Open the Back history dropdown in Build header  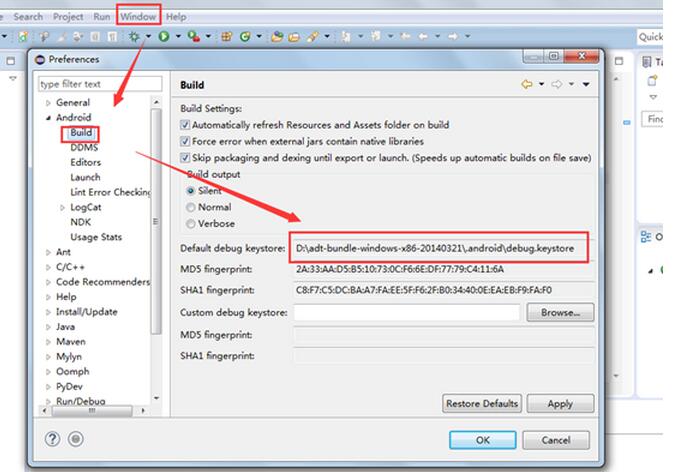[542, 84]
